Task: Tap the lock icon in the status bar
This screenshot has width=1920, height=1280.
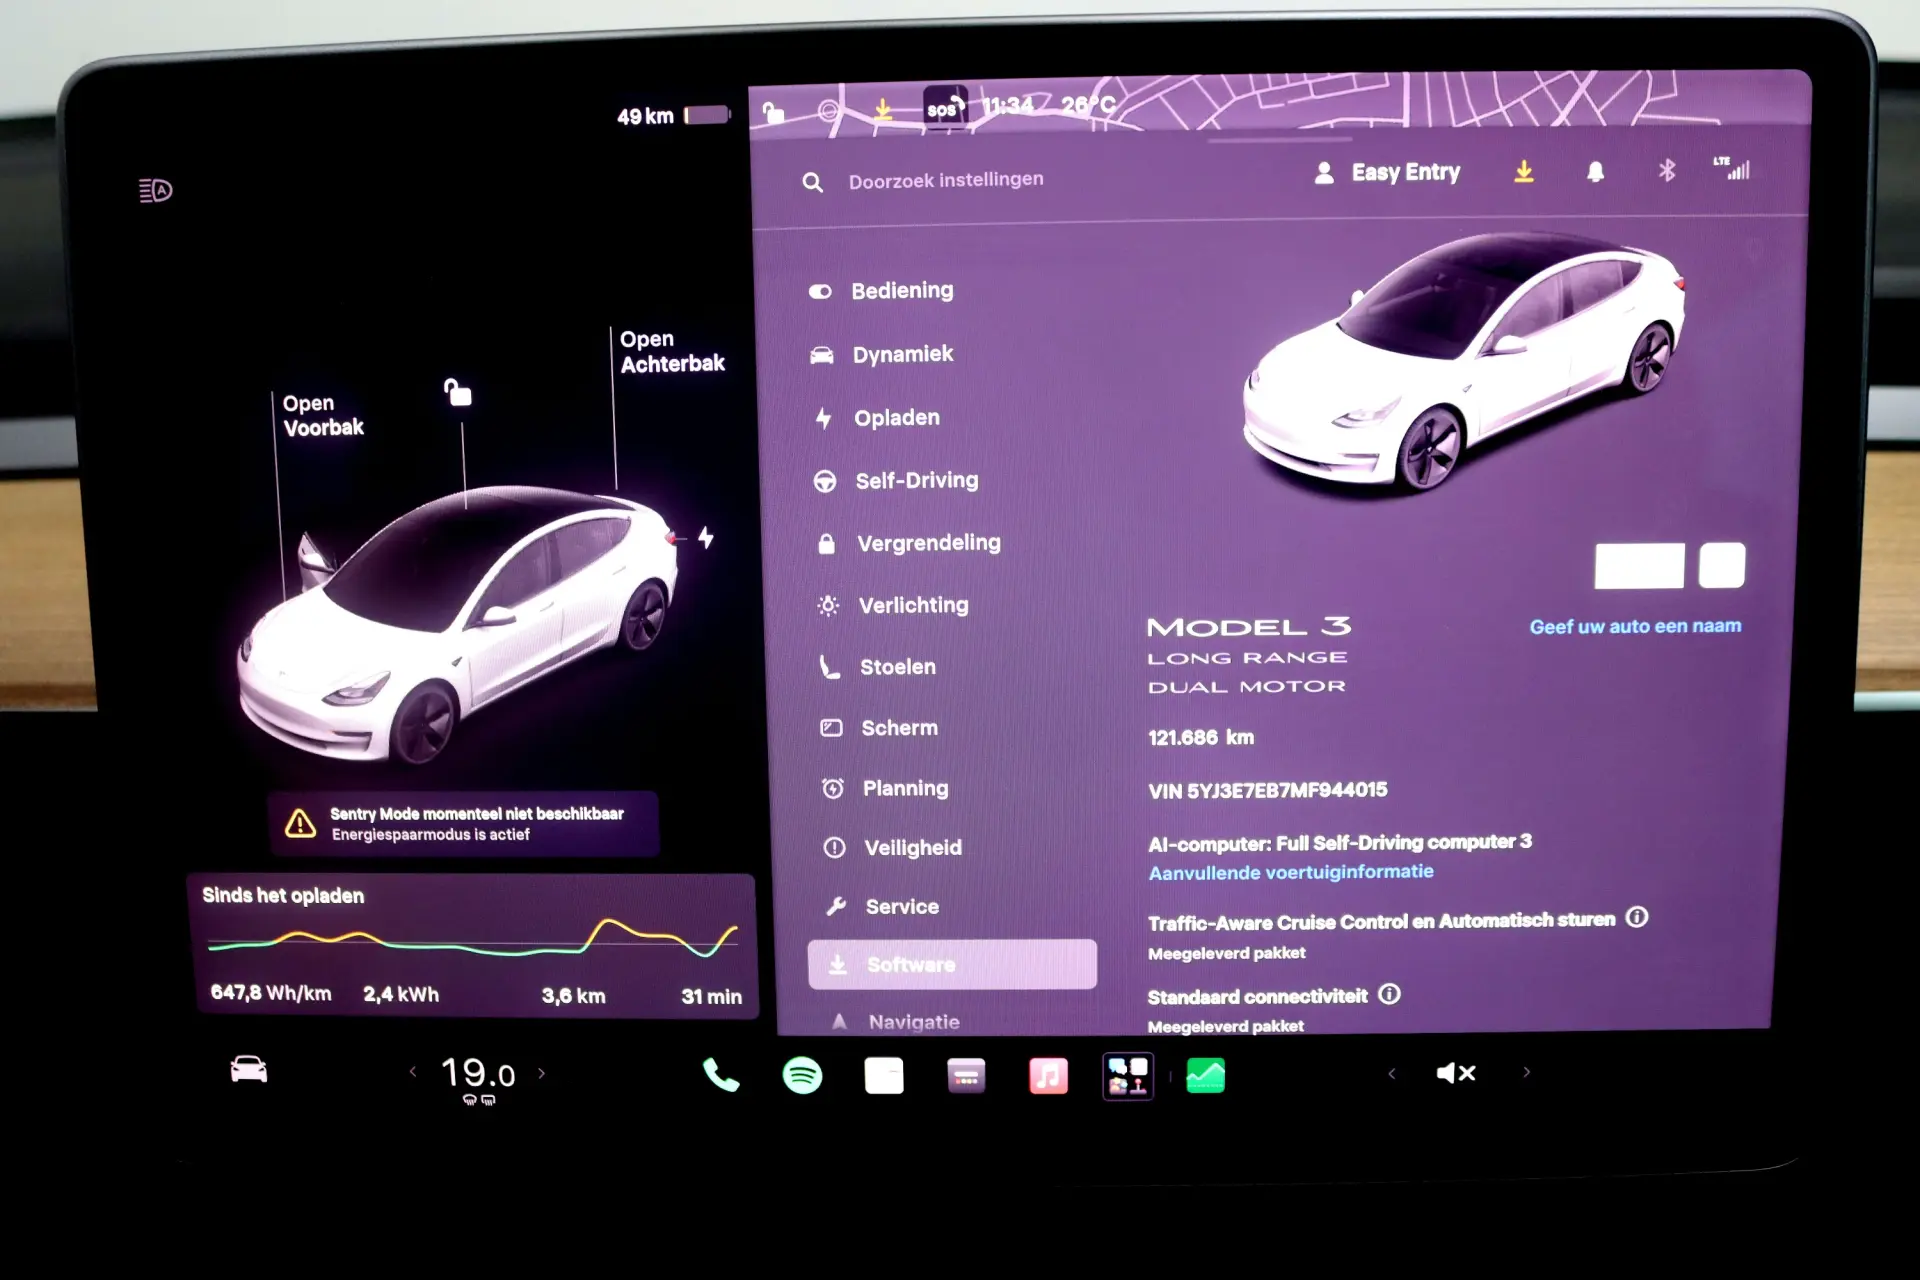Action: (773, 112)
